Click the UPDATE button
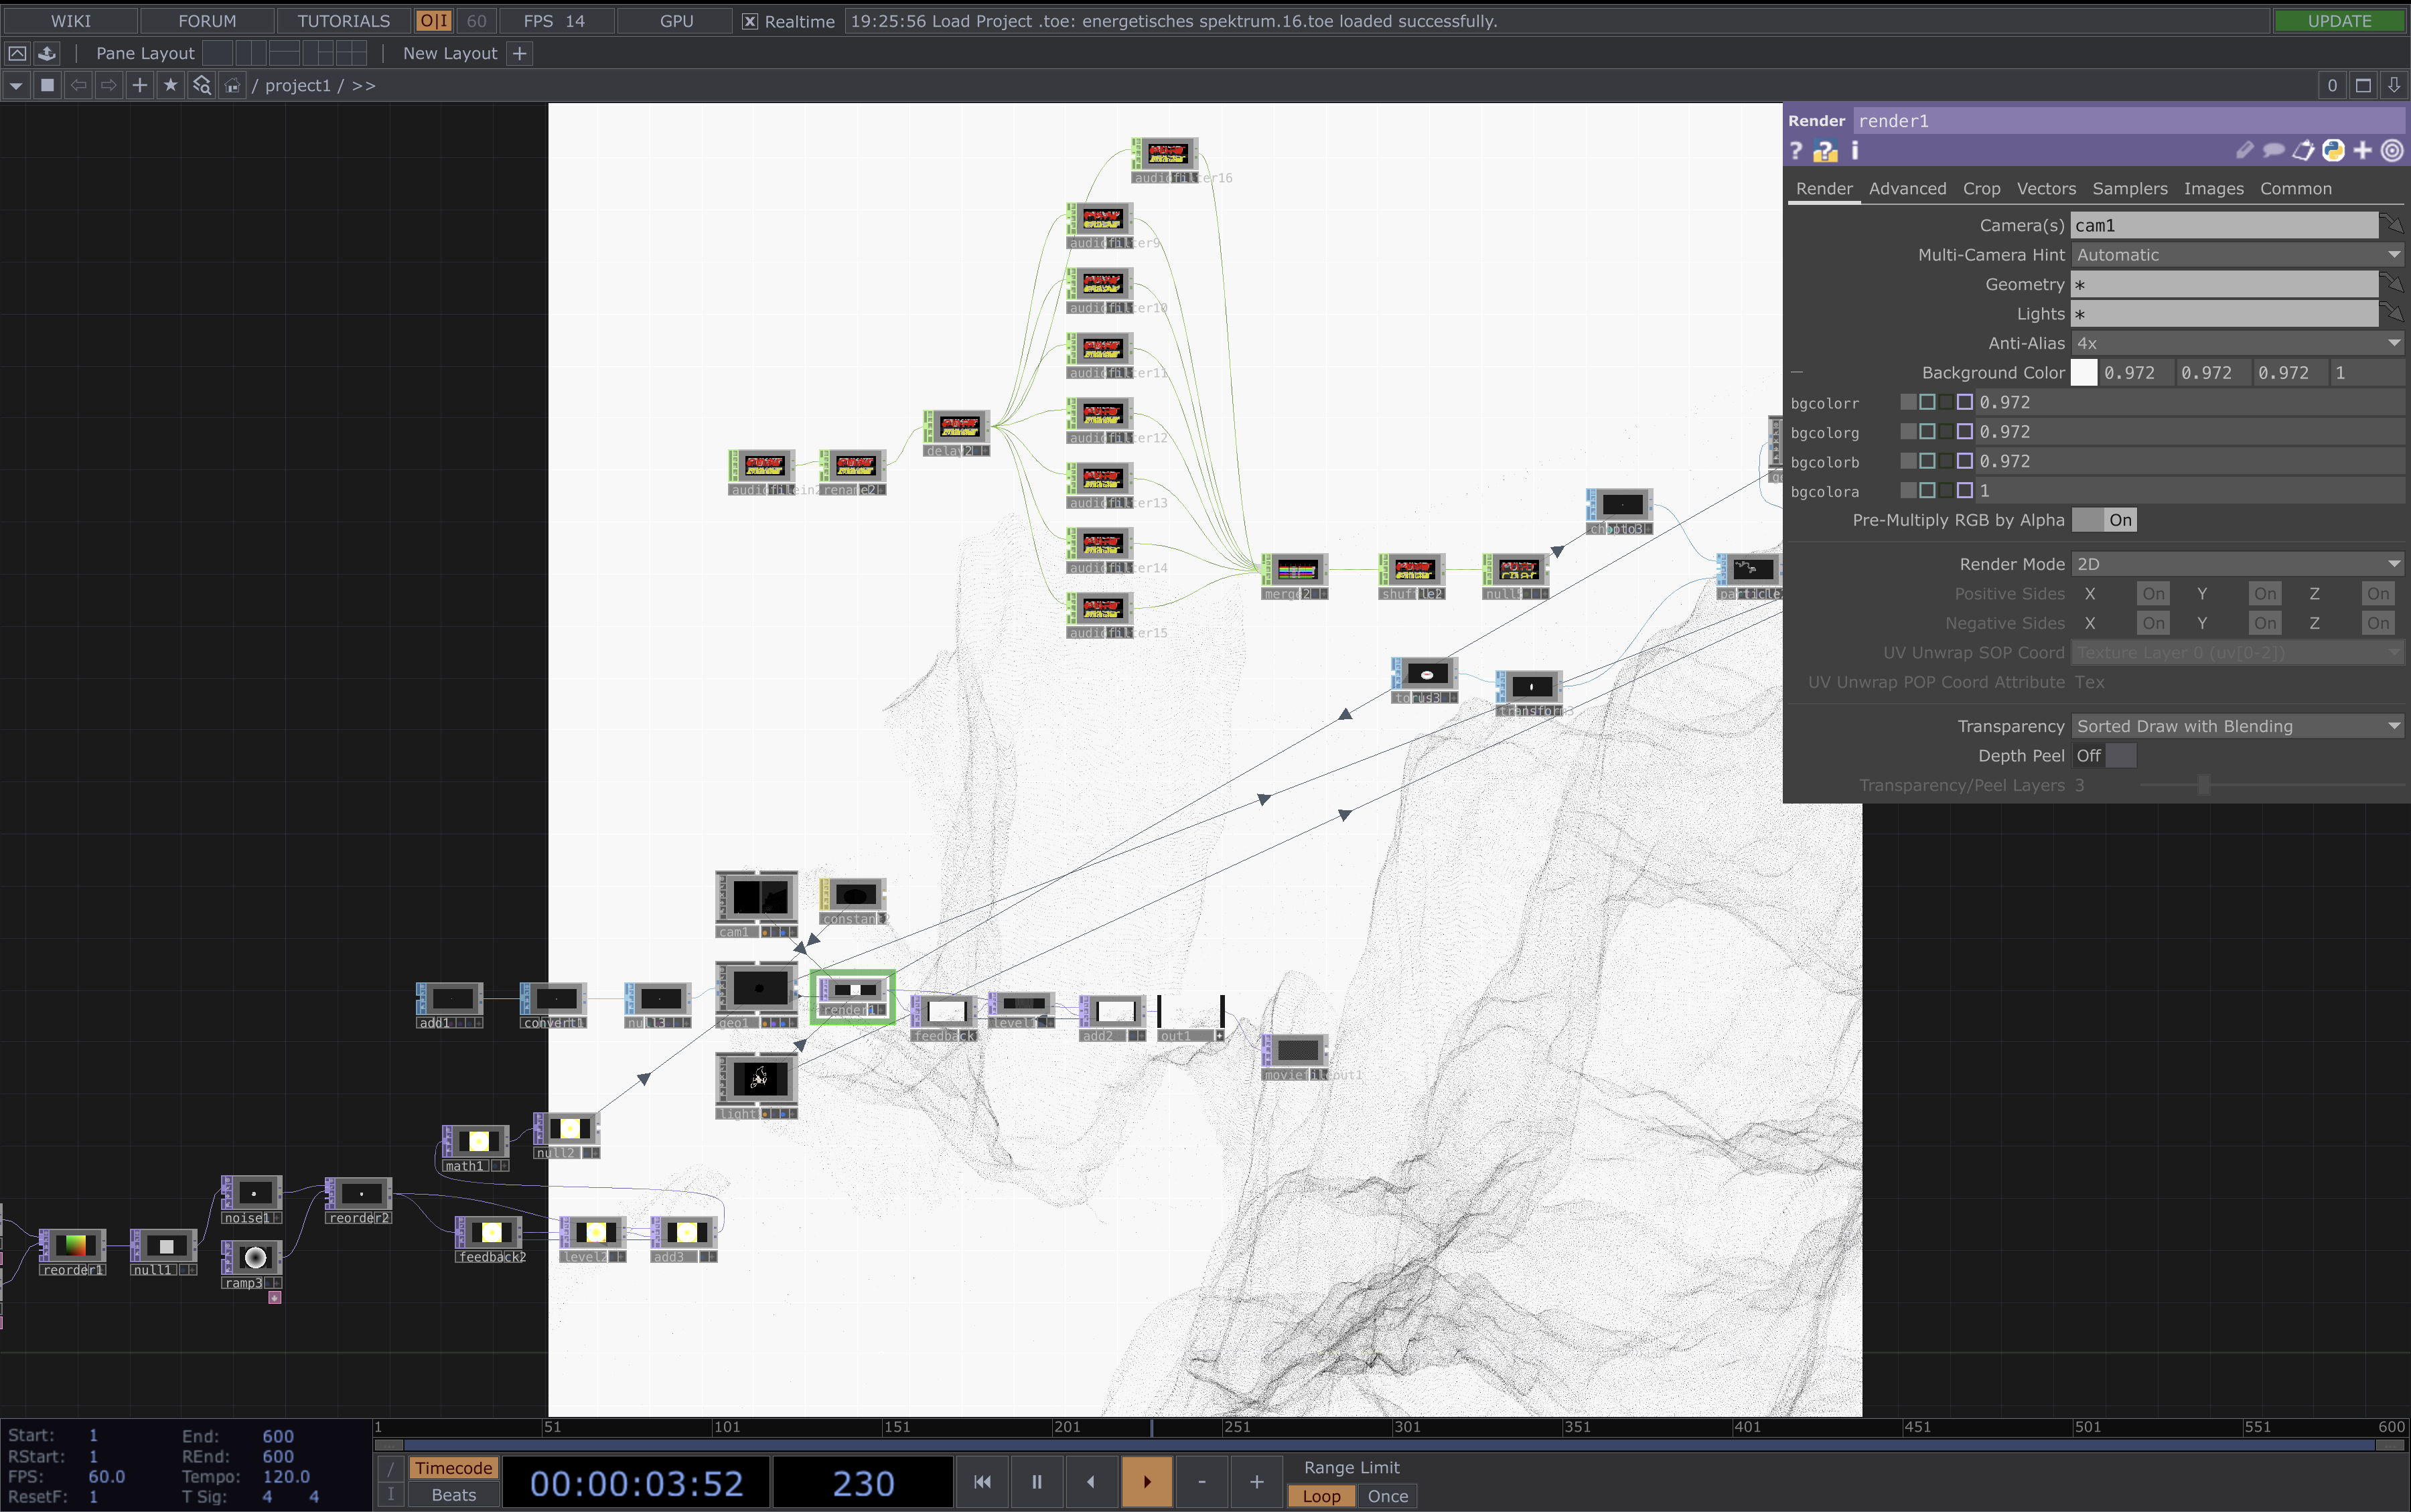 pyautogui.click(x=2339, y=20)
